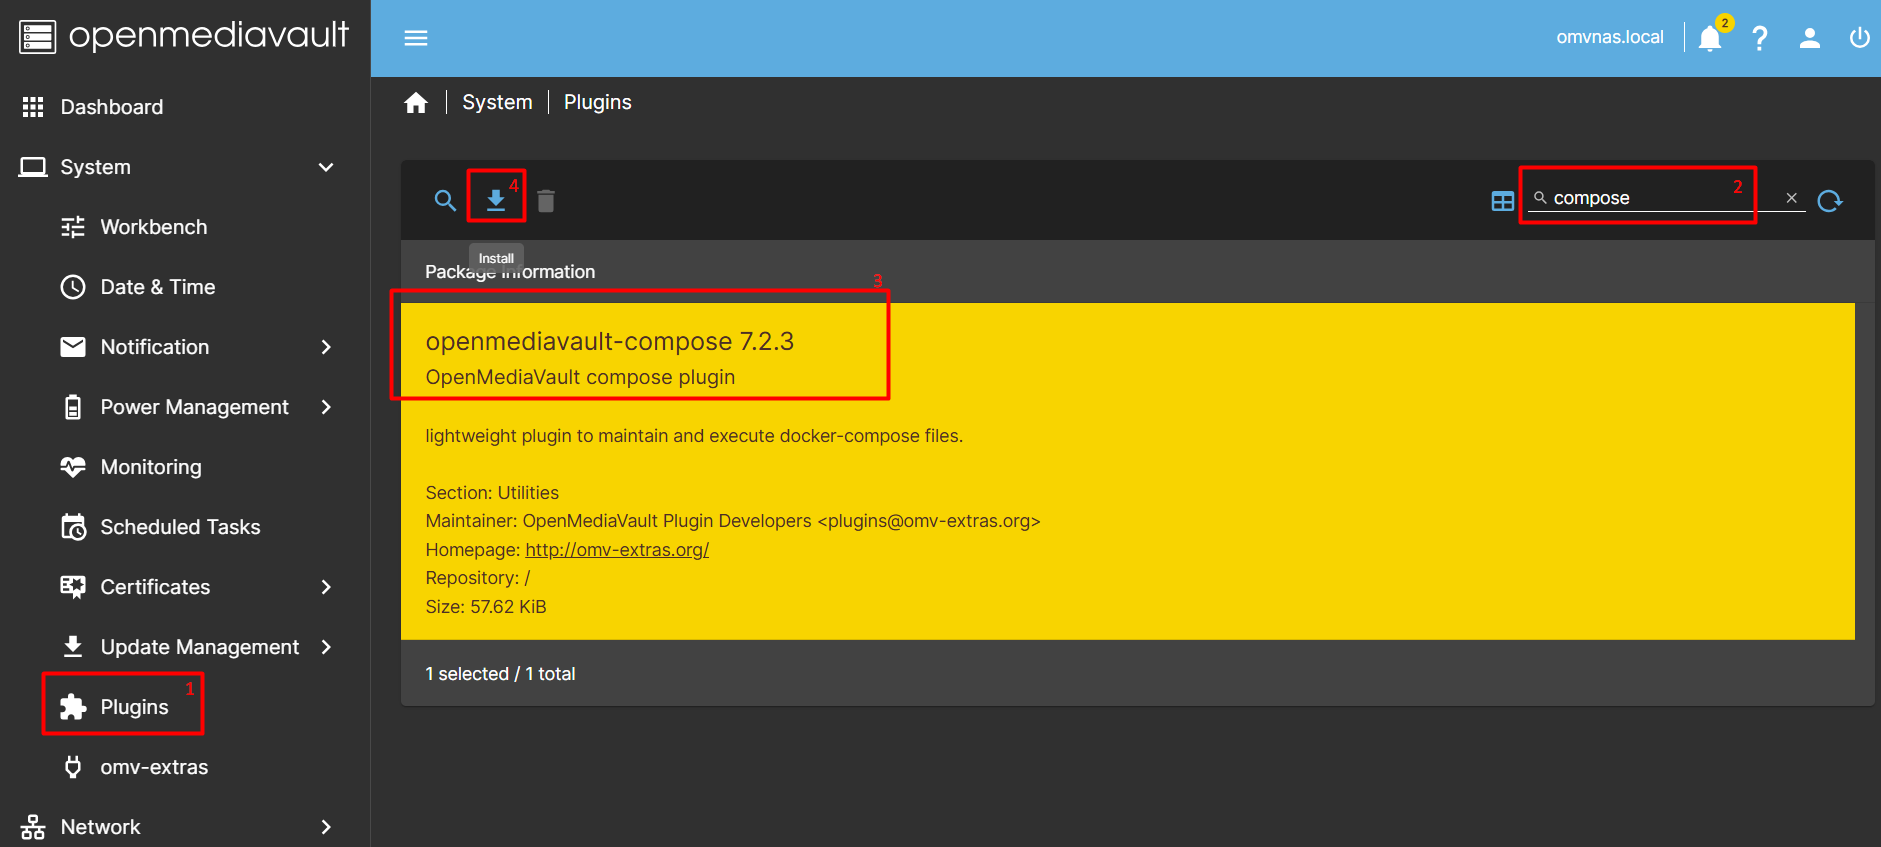Go to home via breadcrumb icon
This screenshot has height=847, width=1881.
tap(416, 103)
